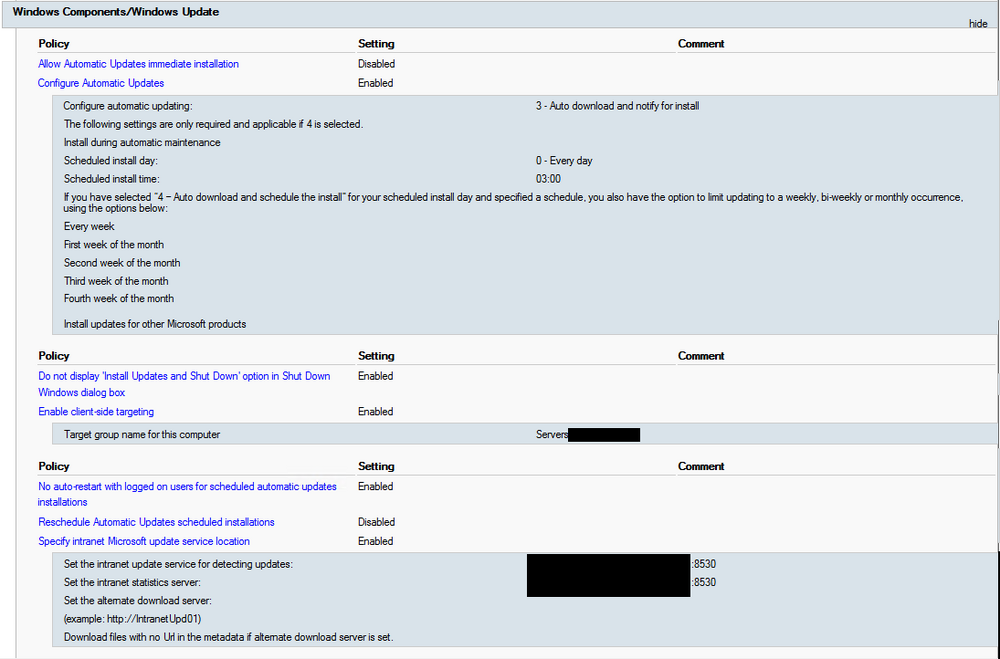Screen dimensions: 1000x659
Task: Collapse section with the 'hide' link
Action: coord(978,24)
